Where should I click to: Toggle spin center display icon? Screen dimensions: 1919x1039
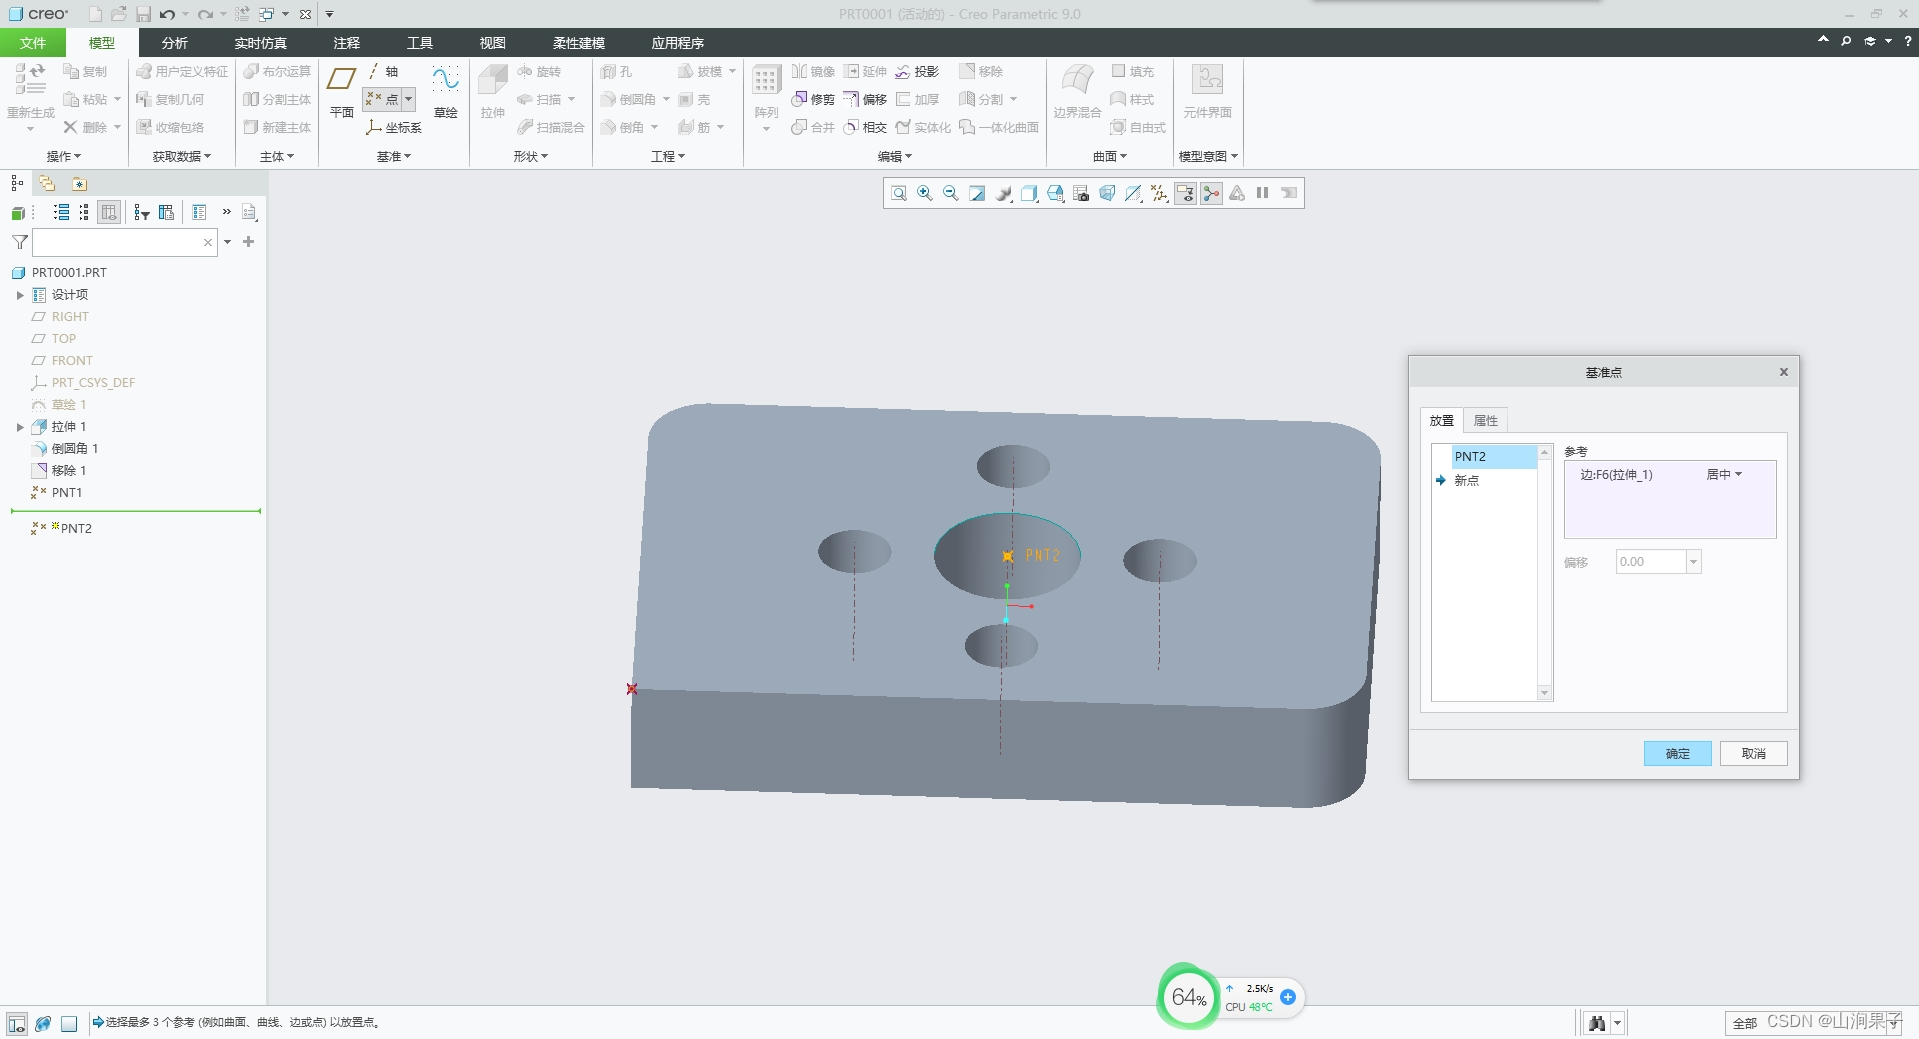click(1211, 194)
